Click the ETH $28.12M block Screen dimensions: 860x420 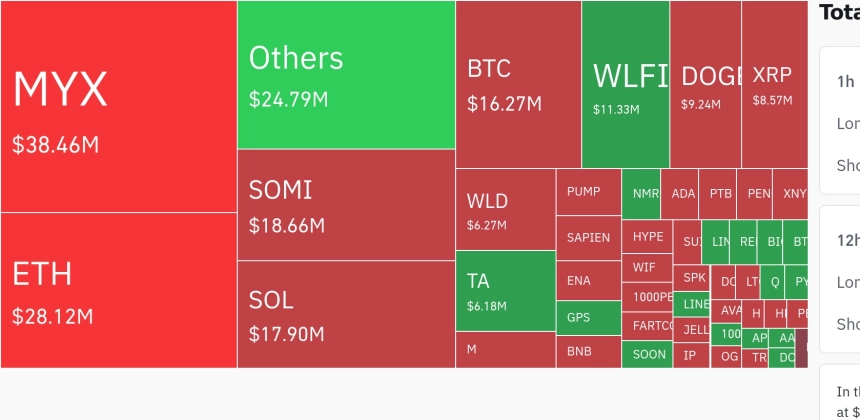click(x=118, y=290)
